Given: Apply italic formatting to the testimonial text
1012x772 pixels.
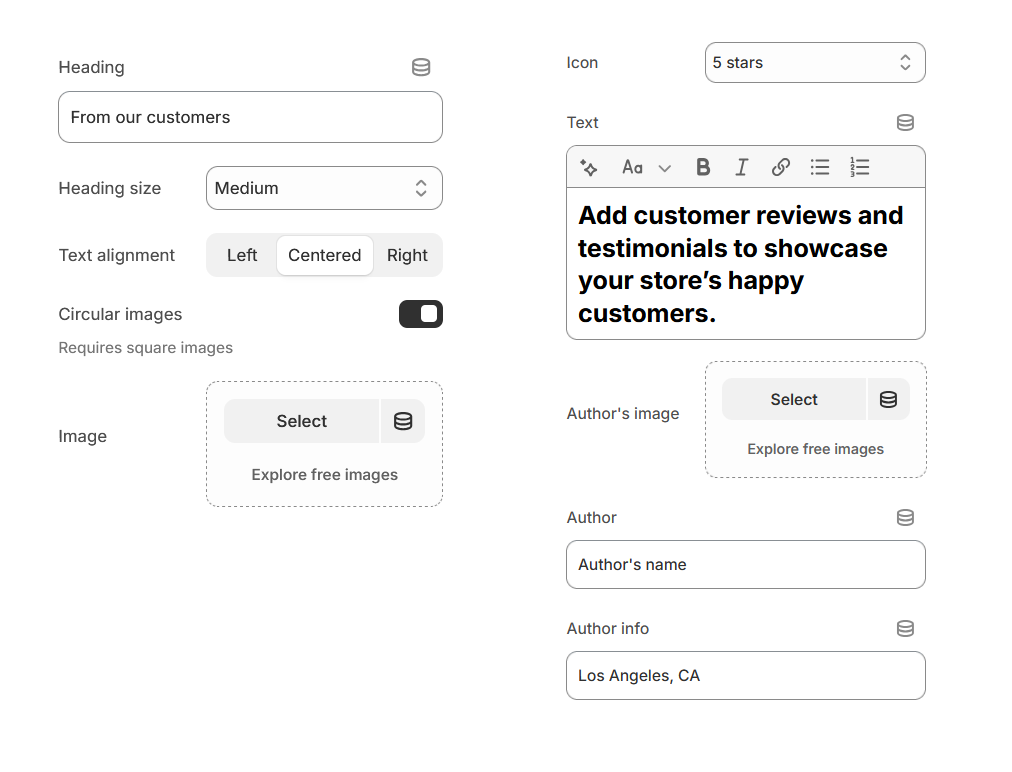Looking at the screenshot, I should click(741, 167).
